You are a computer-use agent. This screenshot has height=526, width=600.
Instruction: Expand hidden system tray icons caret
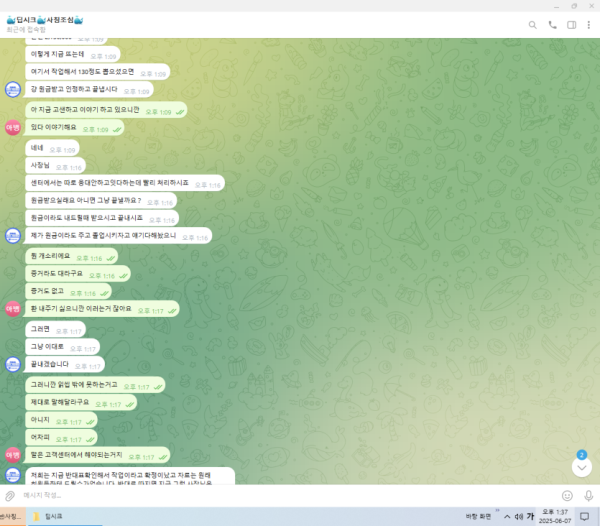coord(507,517)
